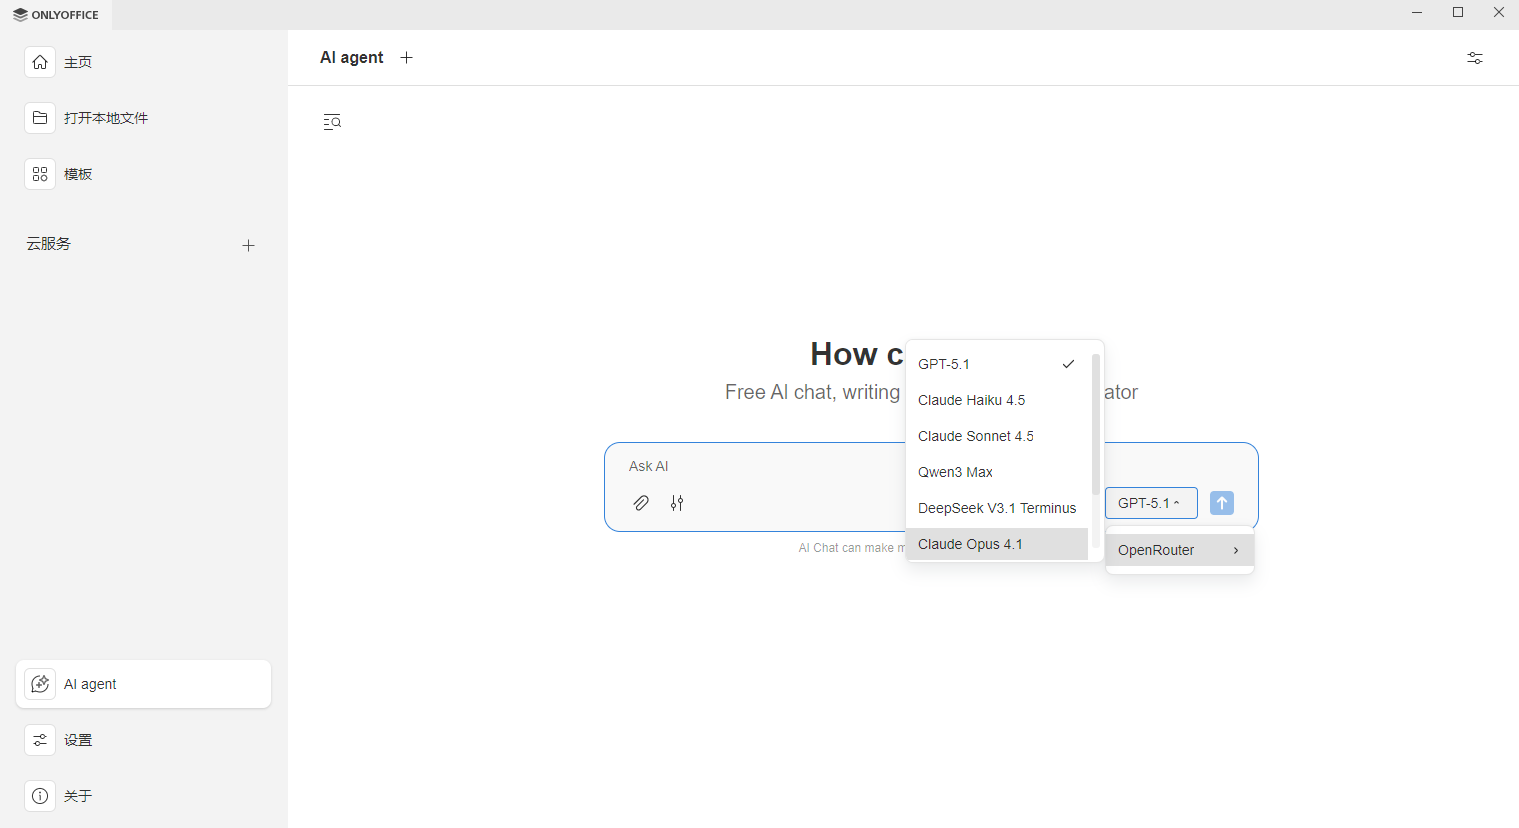Add a cloud service with 云服务 plus button

pos(248,245)
